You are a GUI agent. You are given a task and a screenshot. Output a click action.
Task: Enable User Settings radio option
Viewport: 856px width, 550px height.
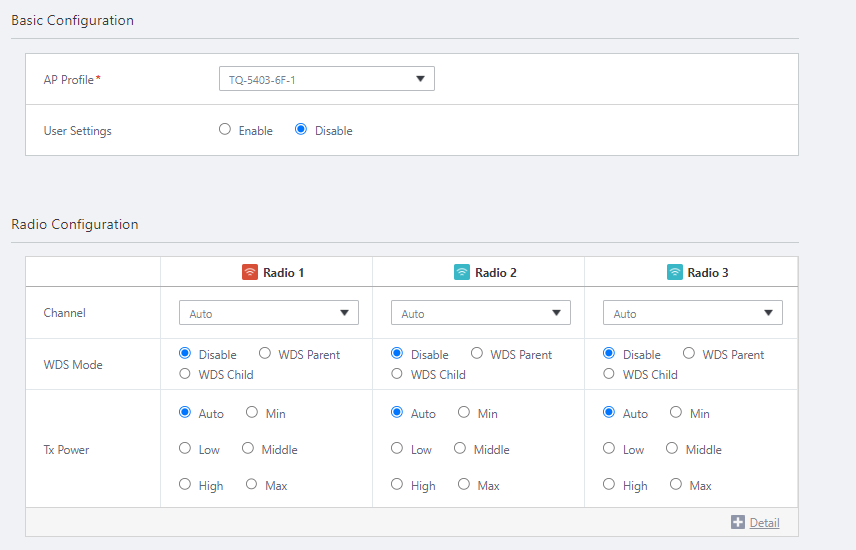coord(225,130)
